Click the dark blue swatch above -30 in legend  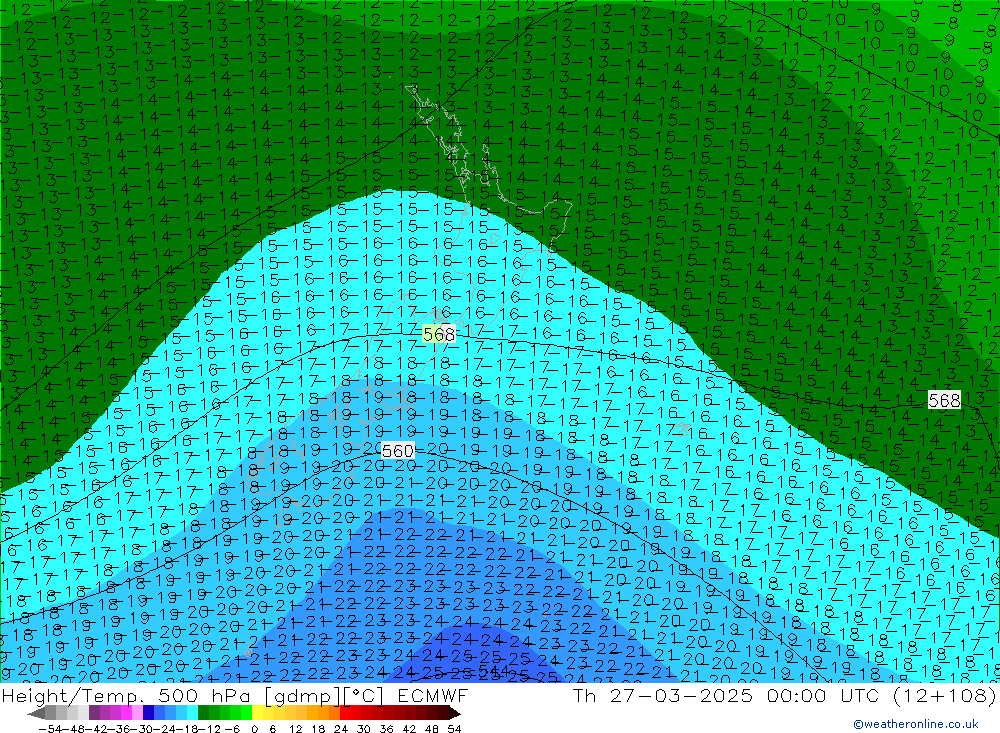click(148, 713)
